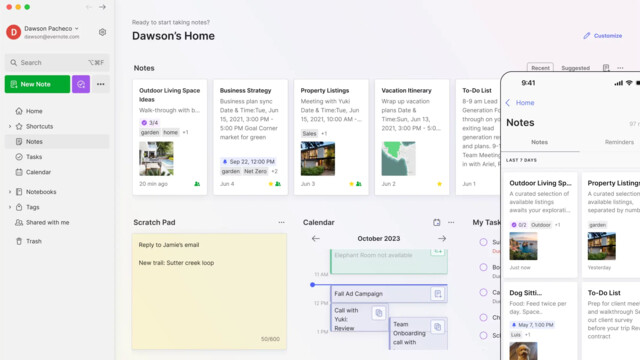Open Outdoor Living Space patio thumbnail
This screenshot has width=640, height=360.
[156, 159]
